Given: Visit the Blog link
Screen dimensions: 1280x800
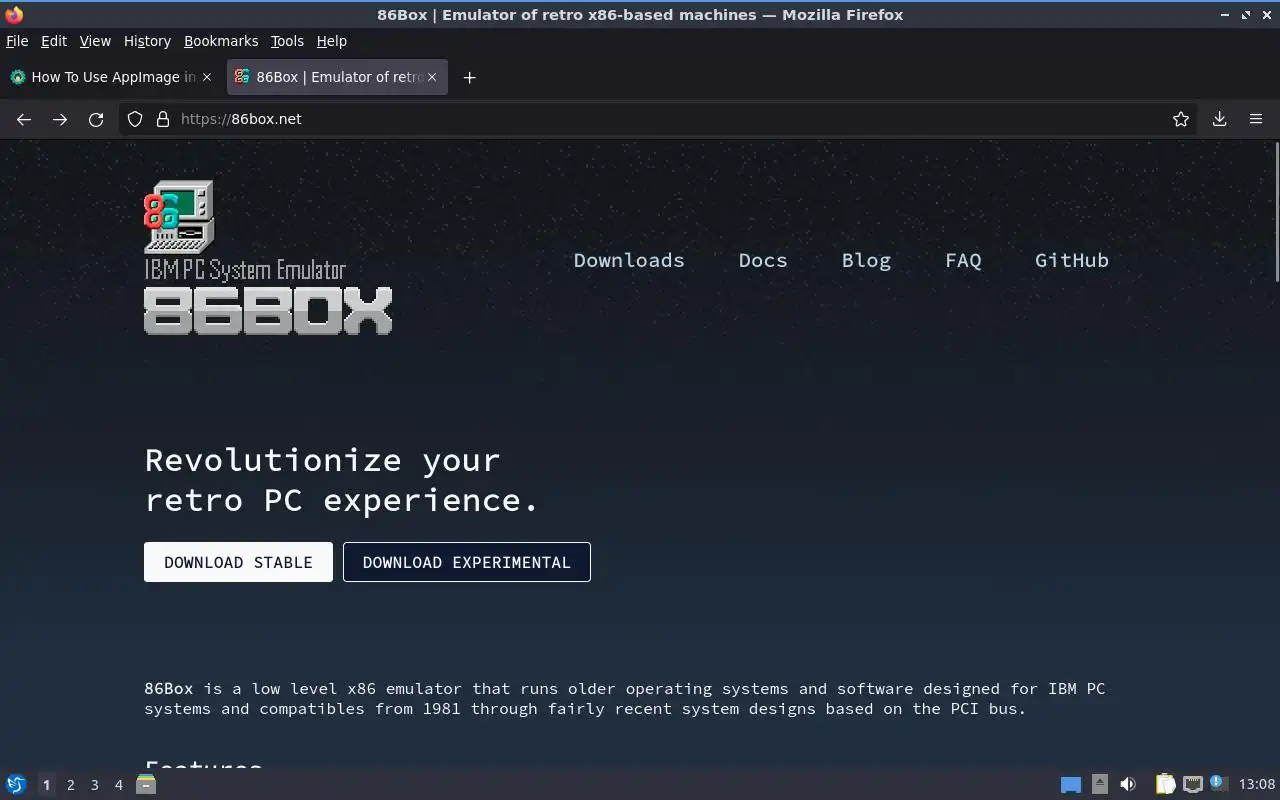Looking at the screenshot, I should [x=866, y=260].
